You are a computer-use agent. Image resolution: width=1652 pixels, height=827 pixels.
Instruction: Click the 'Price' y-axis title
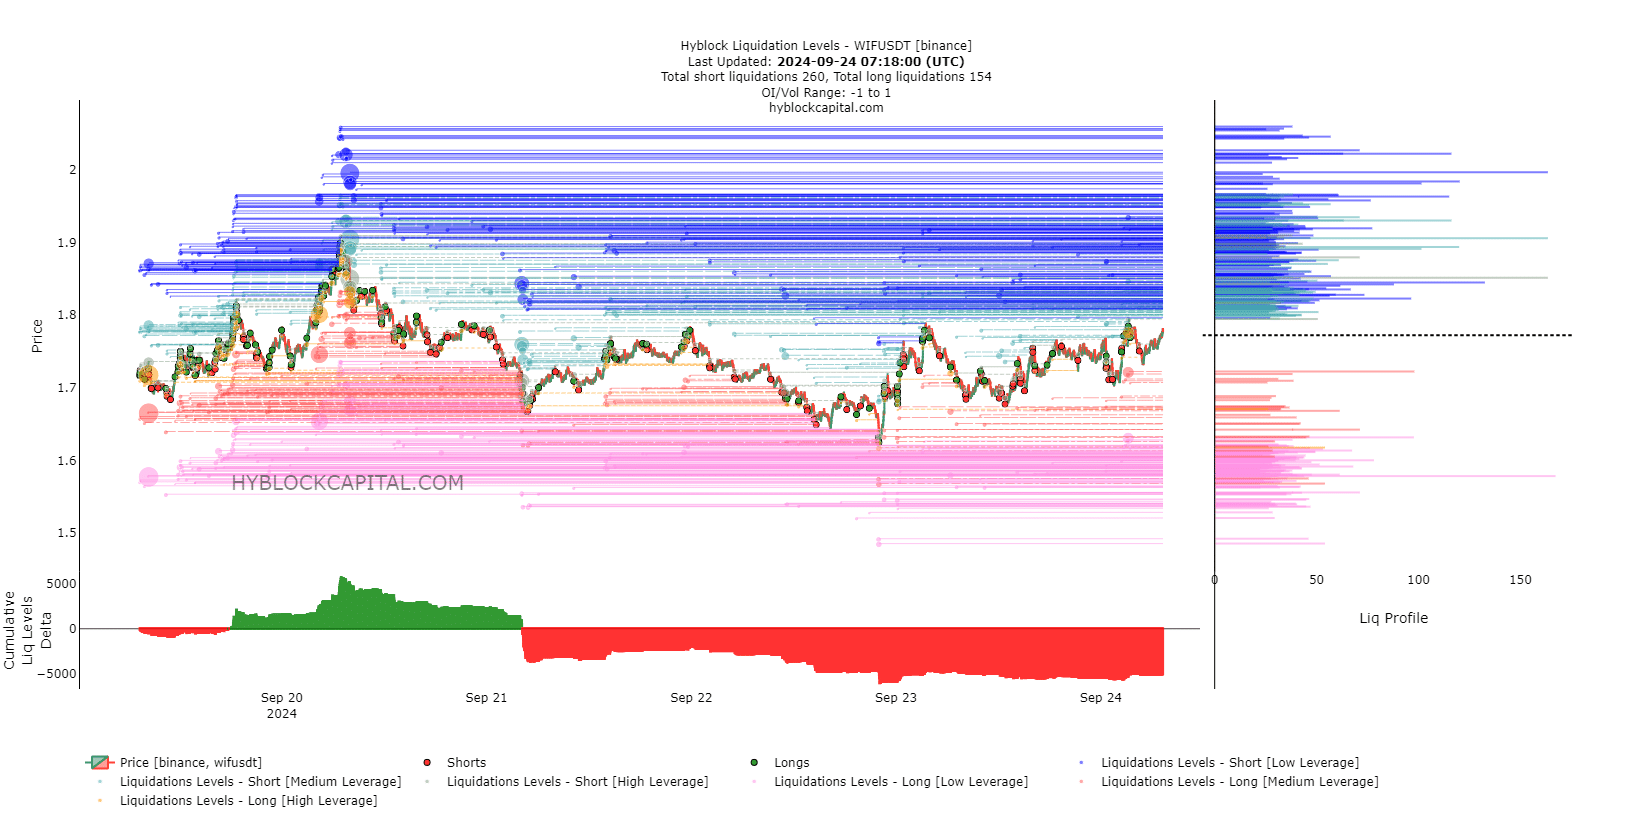coord(37,336)
